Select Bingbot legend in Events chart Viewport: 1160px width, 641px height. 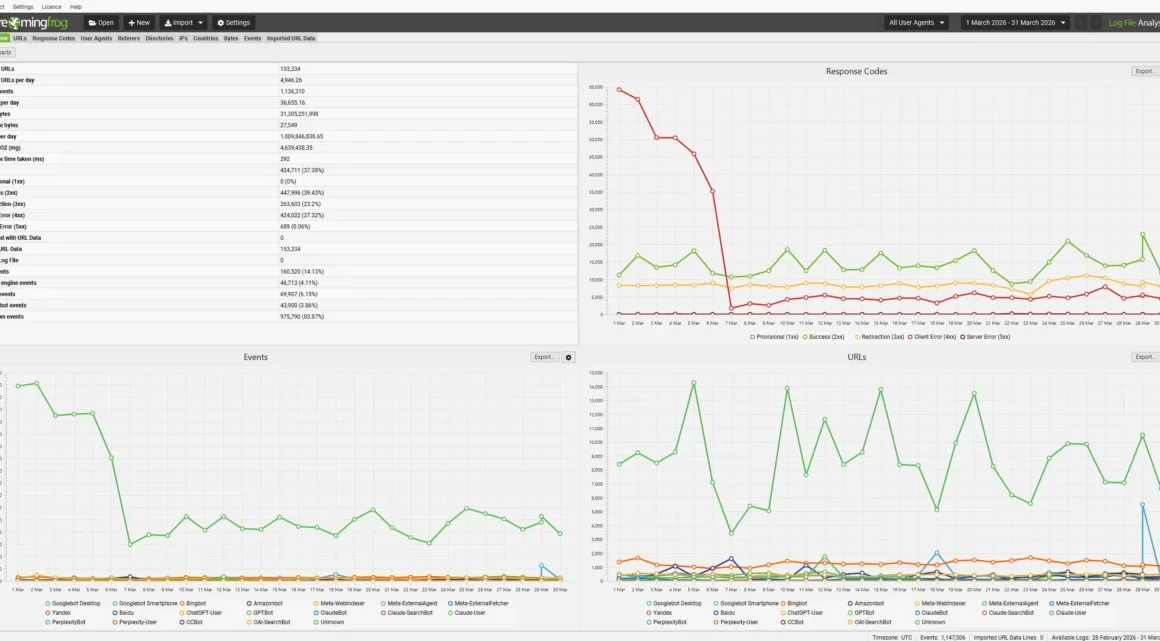point(192,603)
